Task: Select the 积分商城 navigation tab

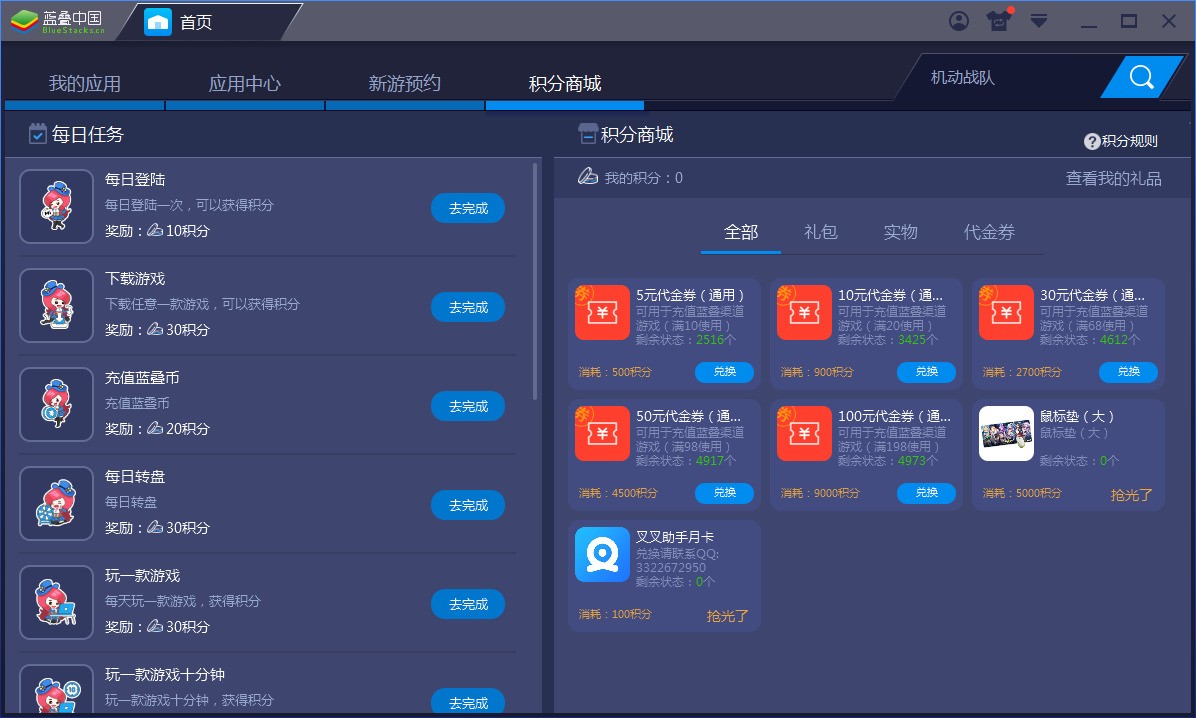Action: [x=565, y=83]
